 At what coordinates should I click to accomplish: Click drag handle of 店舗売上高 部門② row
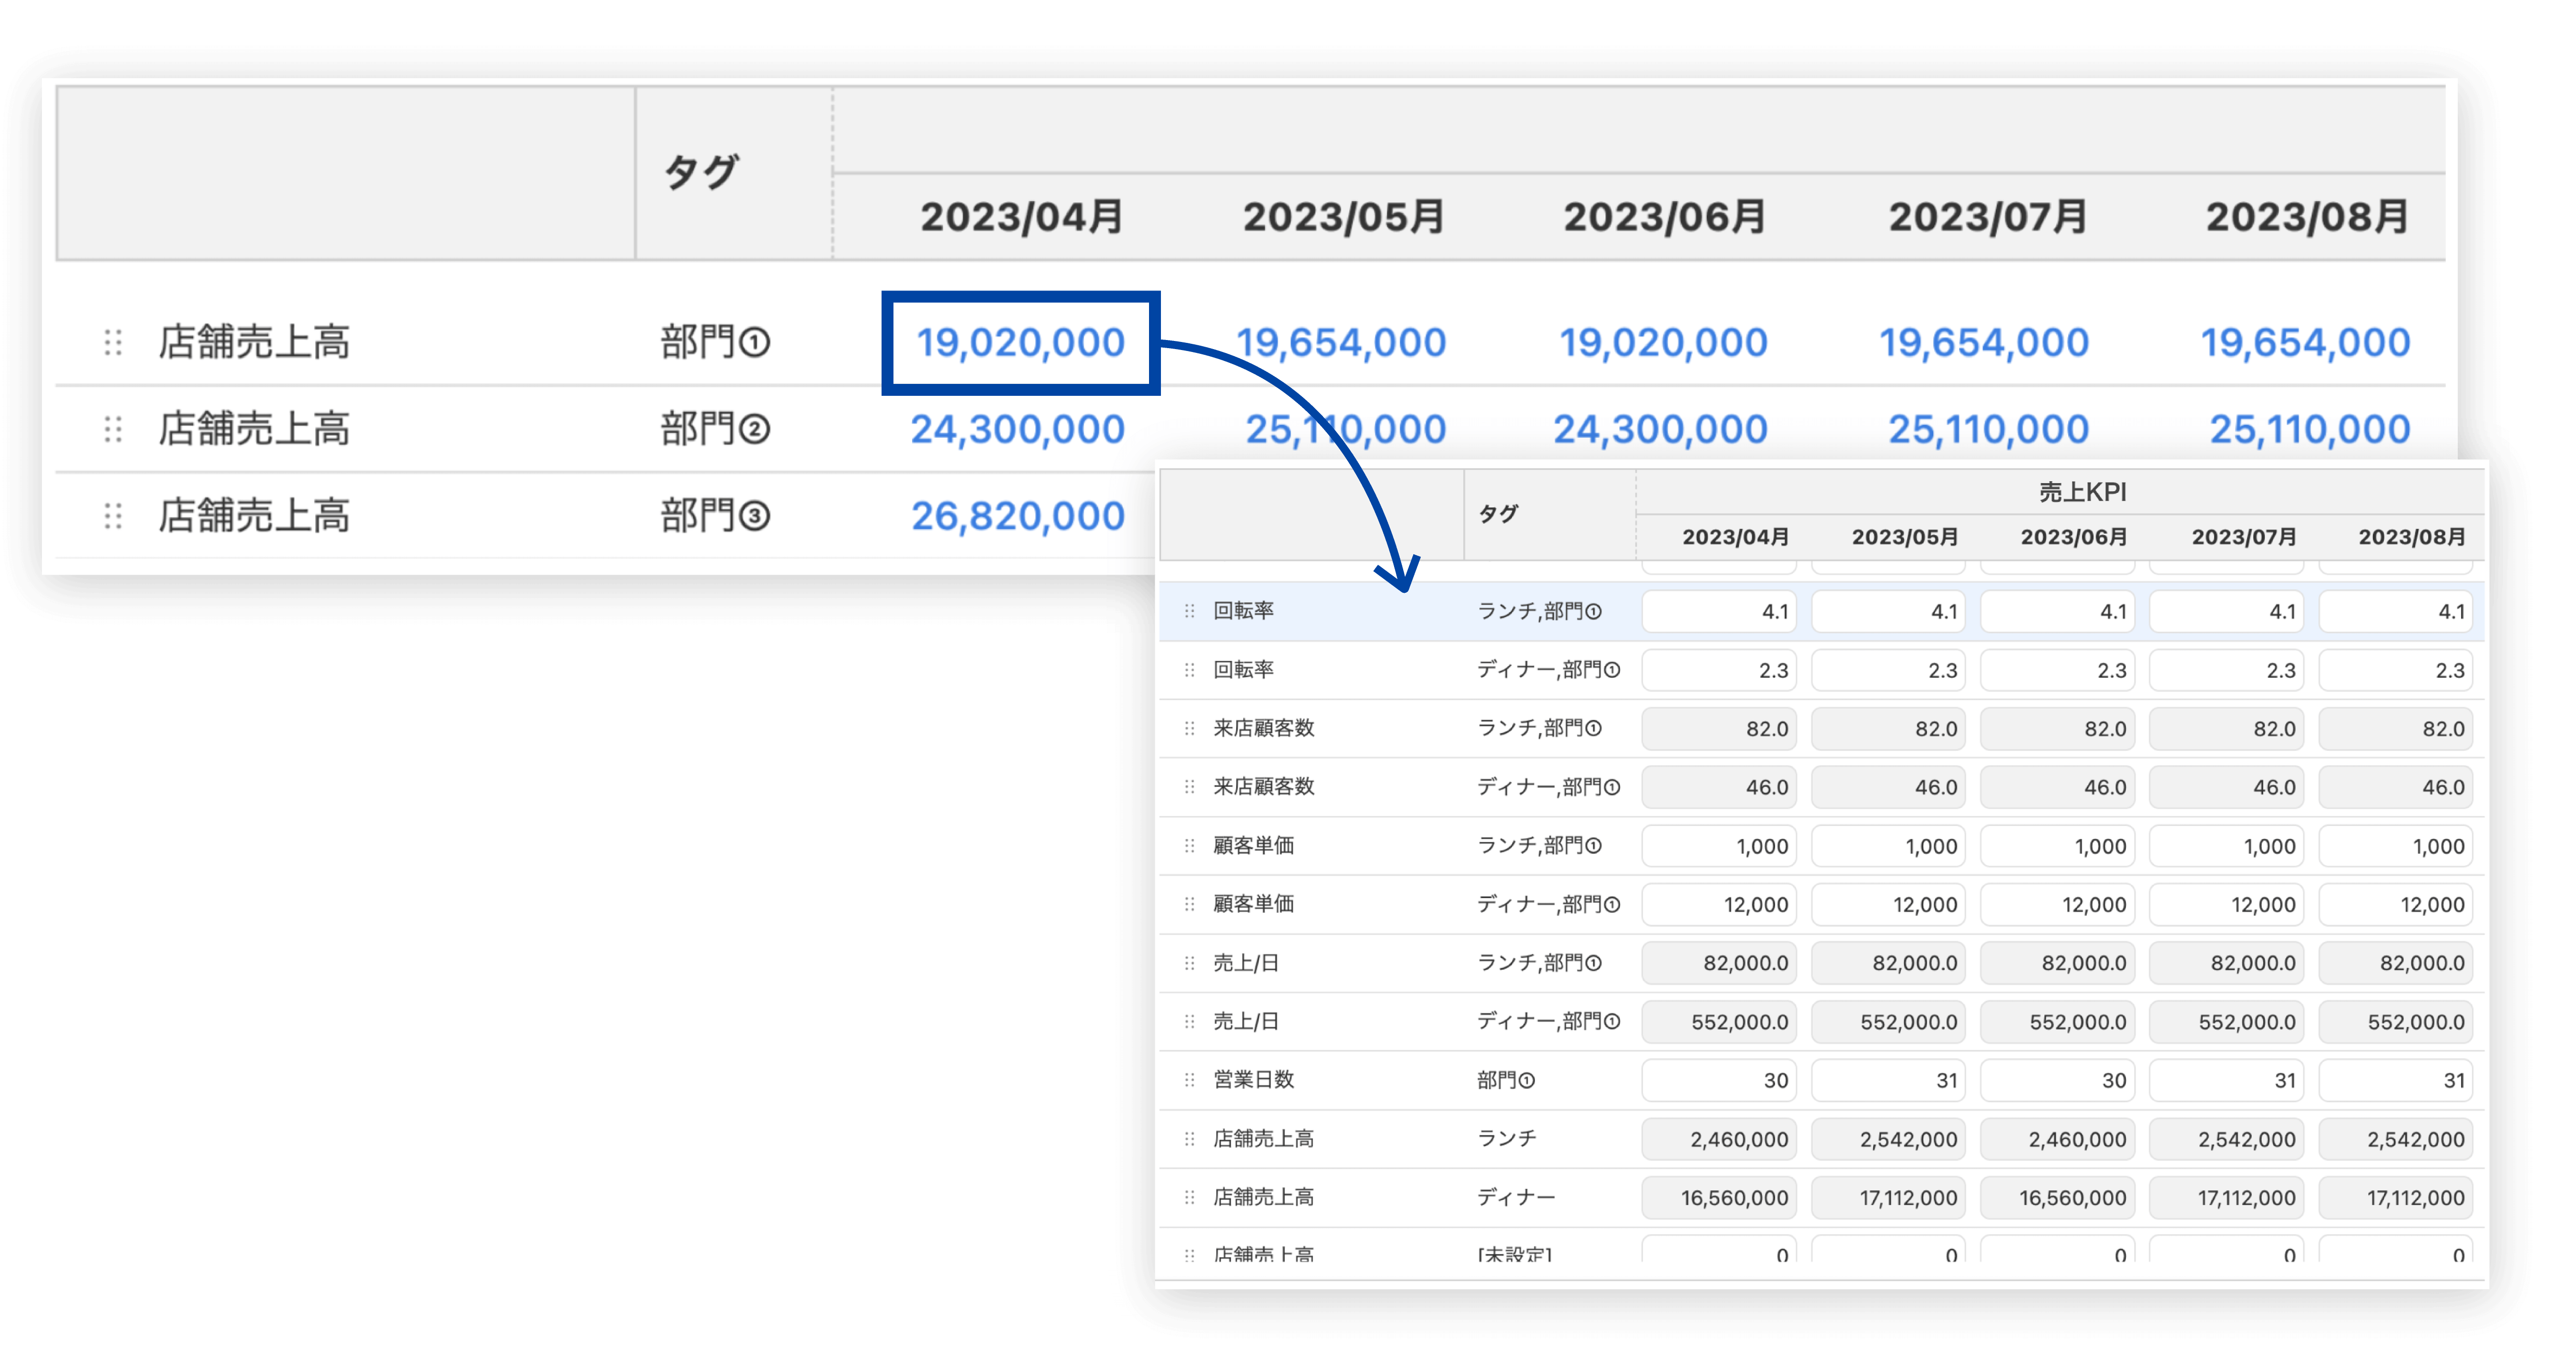click(x=113, y=430)
